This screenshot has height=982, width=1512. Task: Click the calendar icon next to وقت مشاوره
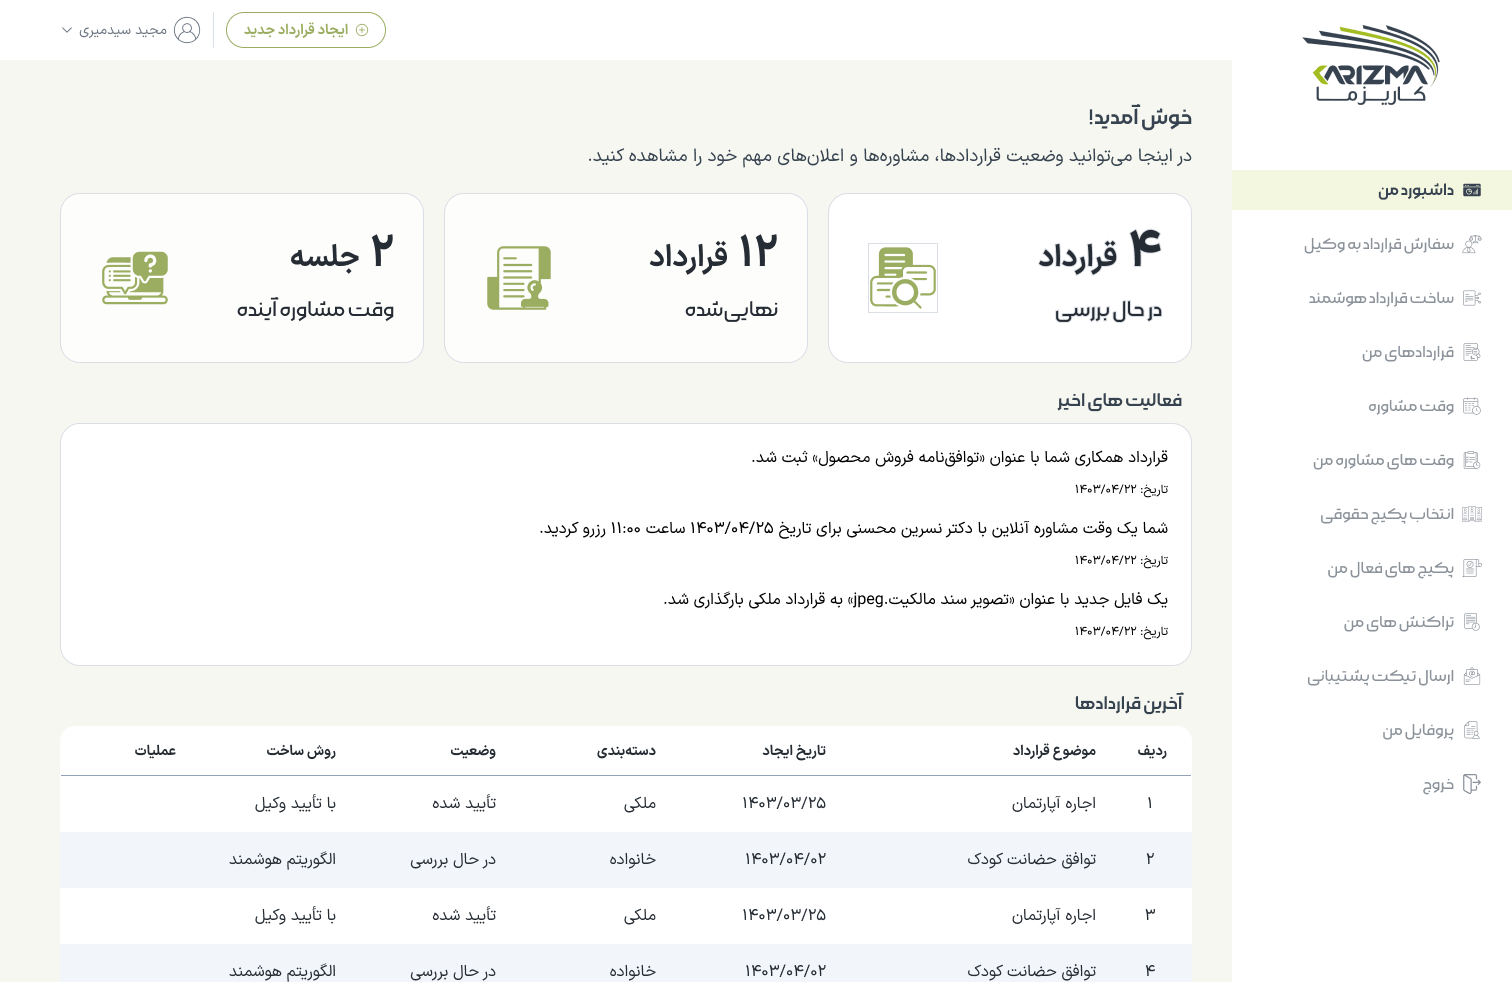1471,406
